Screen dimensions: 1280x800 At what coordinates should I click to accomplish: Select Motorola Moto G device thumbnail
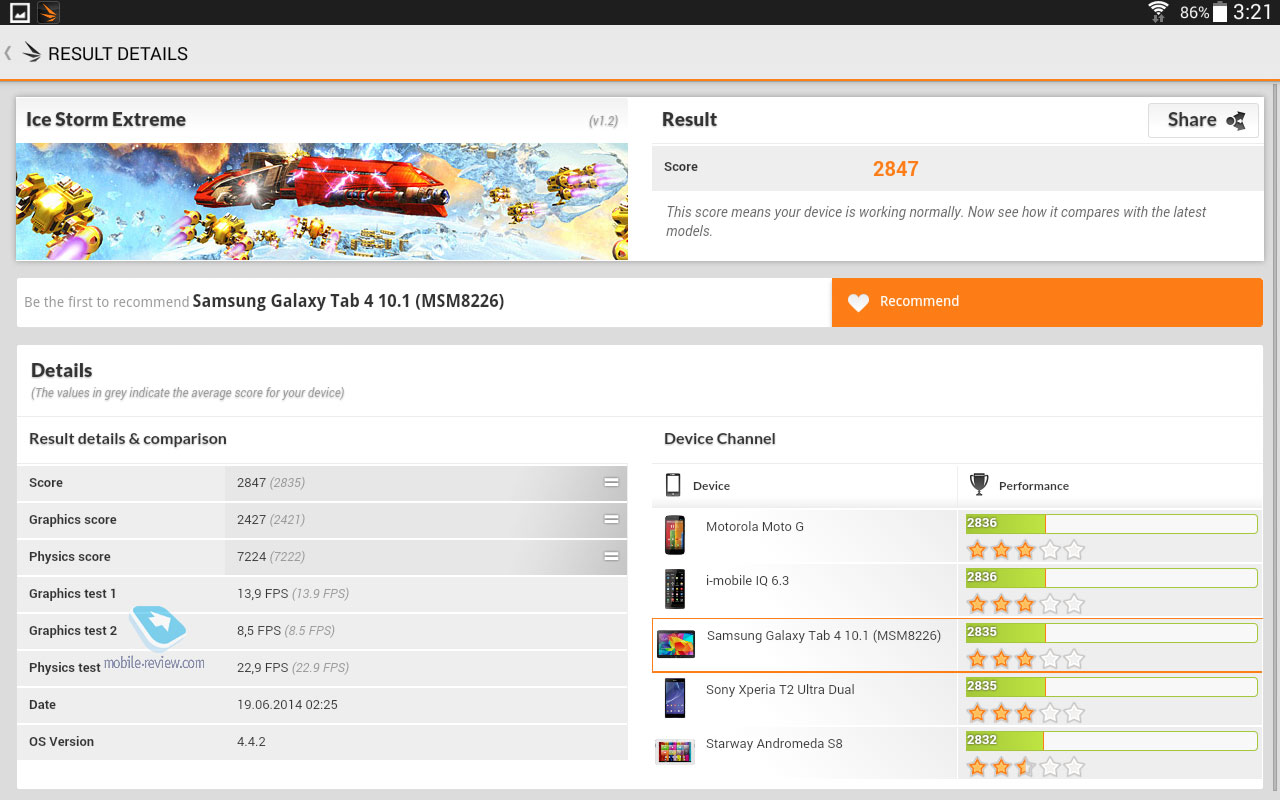(x=675, y=535)
